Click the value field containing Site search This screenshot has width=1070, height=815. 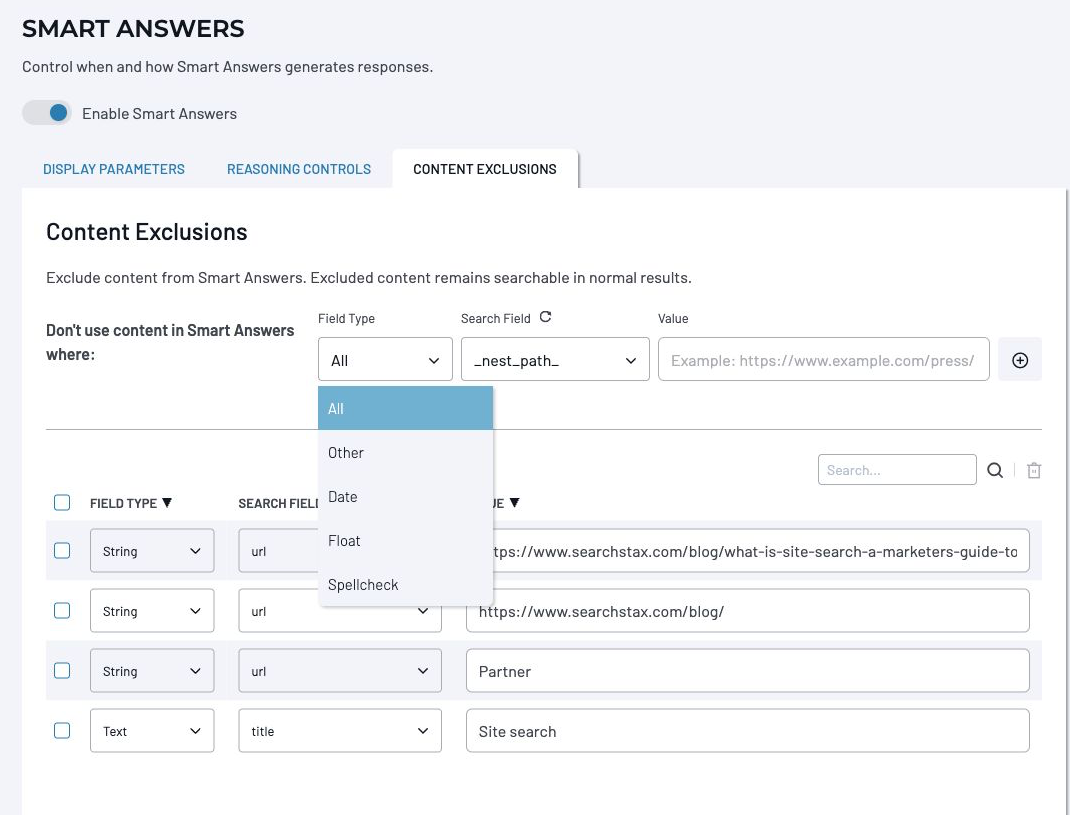pyautogui.click(x=747, y=730)
